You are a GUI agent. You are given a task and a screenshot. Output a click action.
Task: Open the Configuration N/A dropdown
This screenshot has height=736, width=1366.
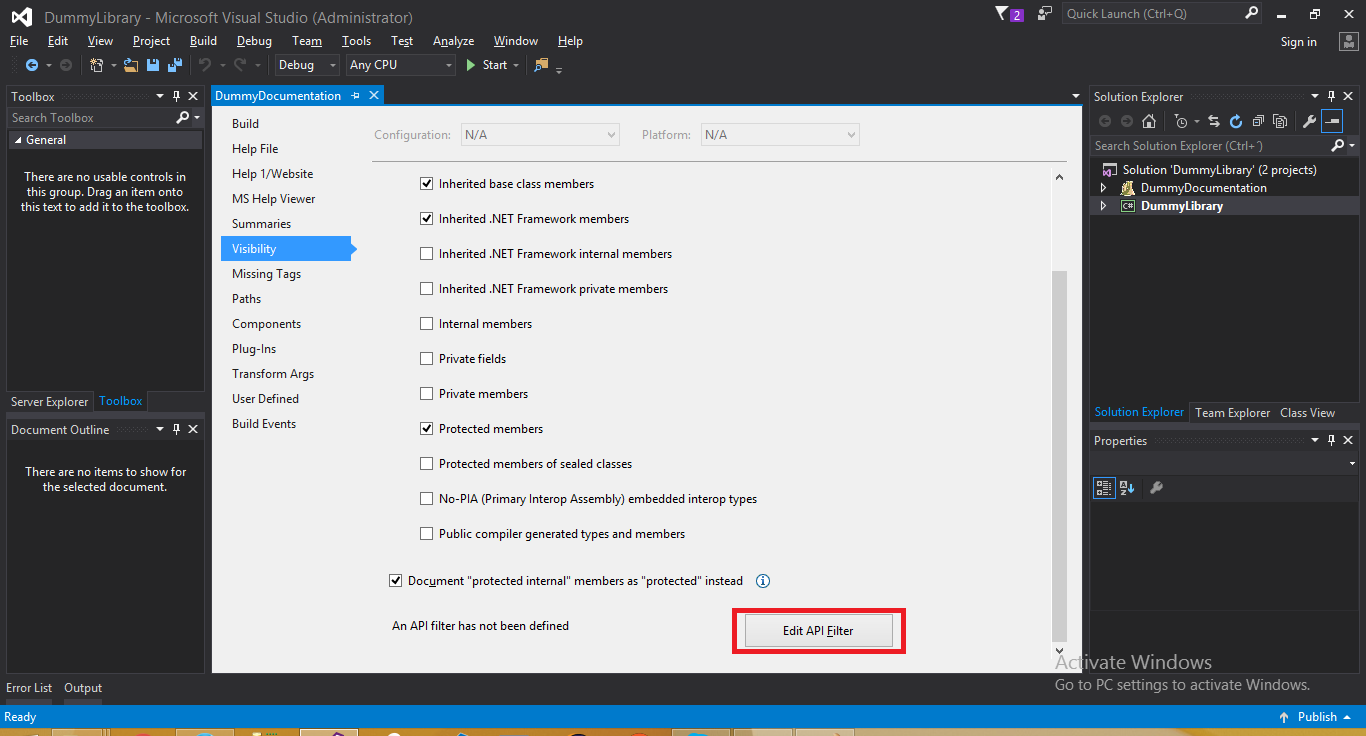(x=540, y=135)
